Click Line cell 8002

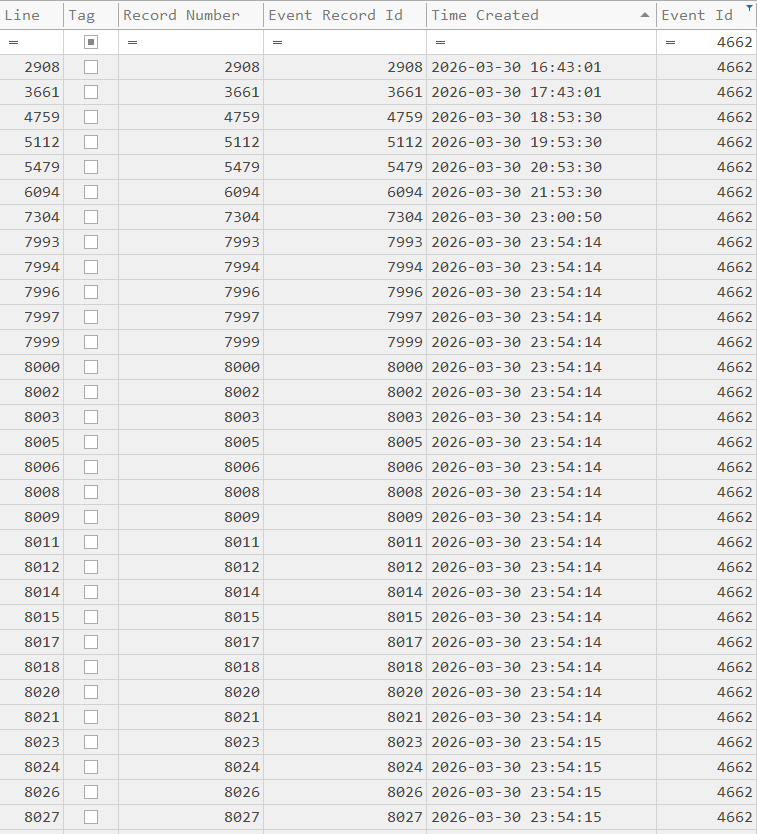(x=31, y=392)
